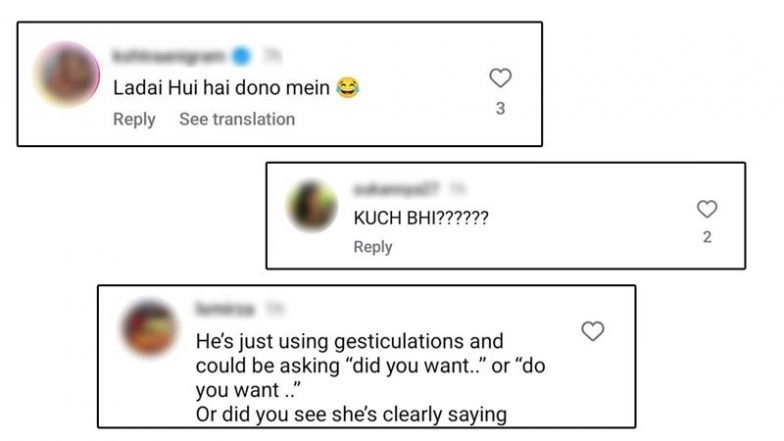This screenshot has width=784, height=441.
Task: View the 3 likes on the first comment
Action: tap(500, 108)
